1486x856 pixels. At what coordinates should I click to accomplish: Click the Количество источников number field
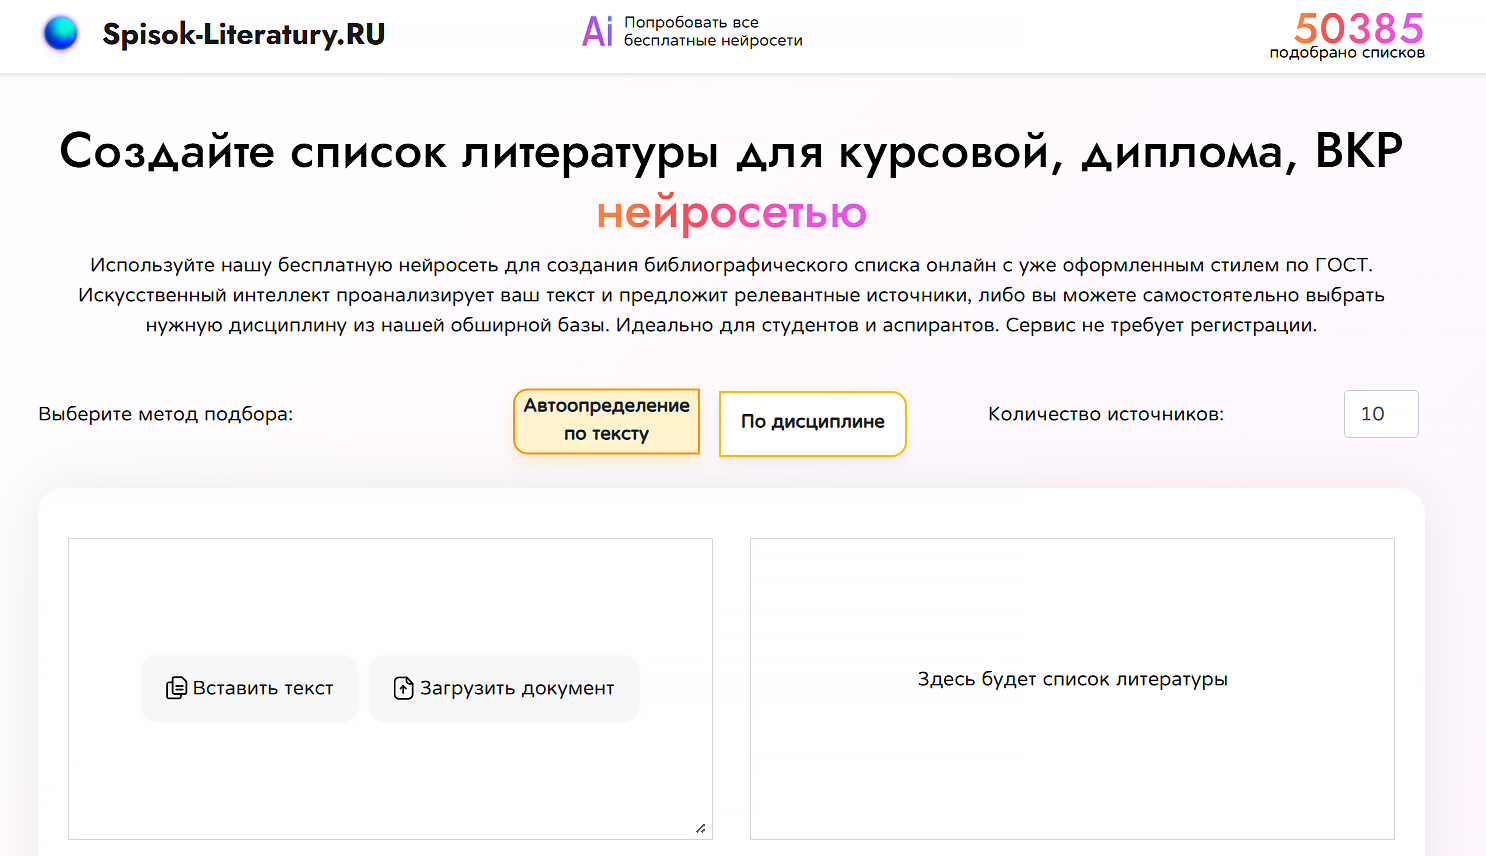tap(1381, 413)
